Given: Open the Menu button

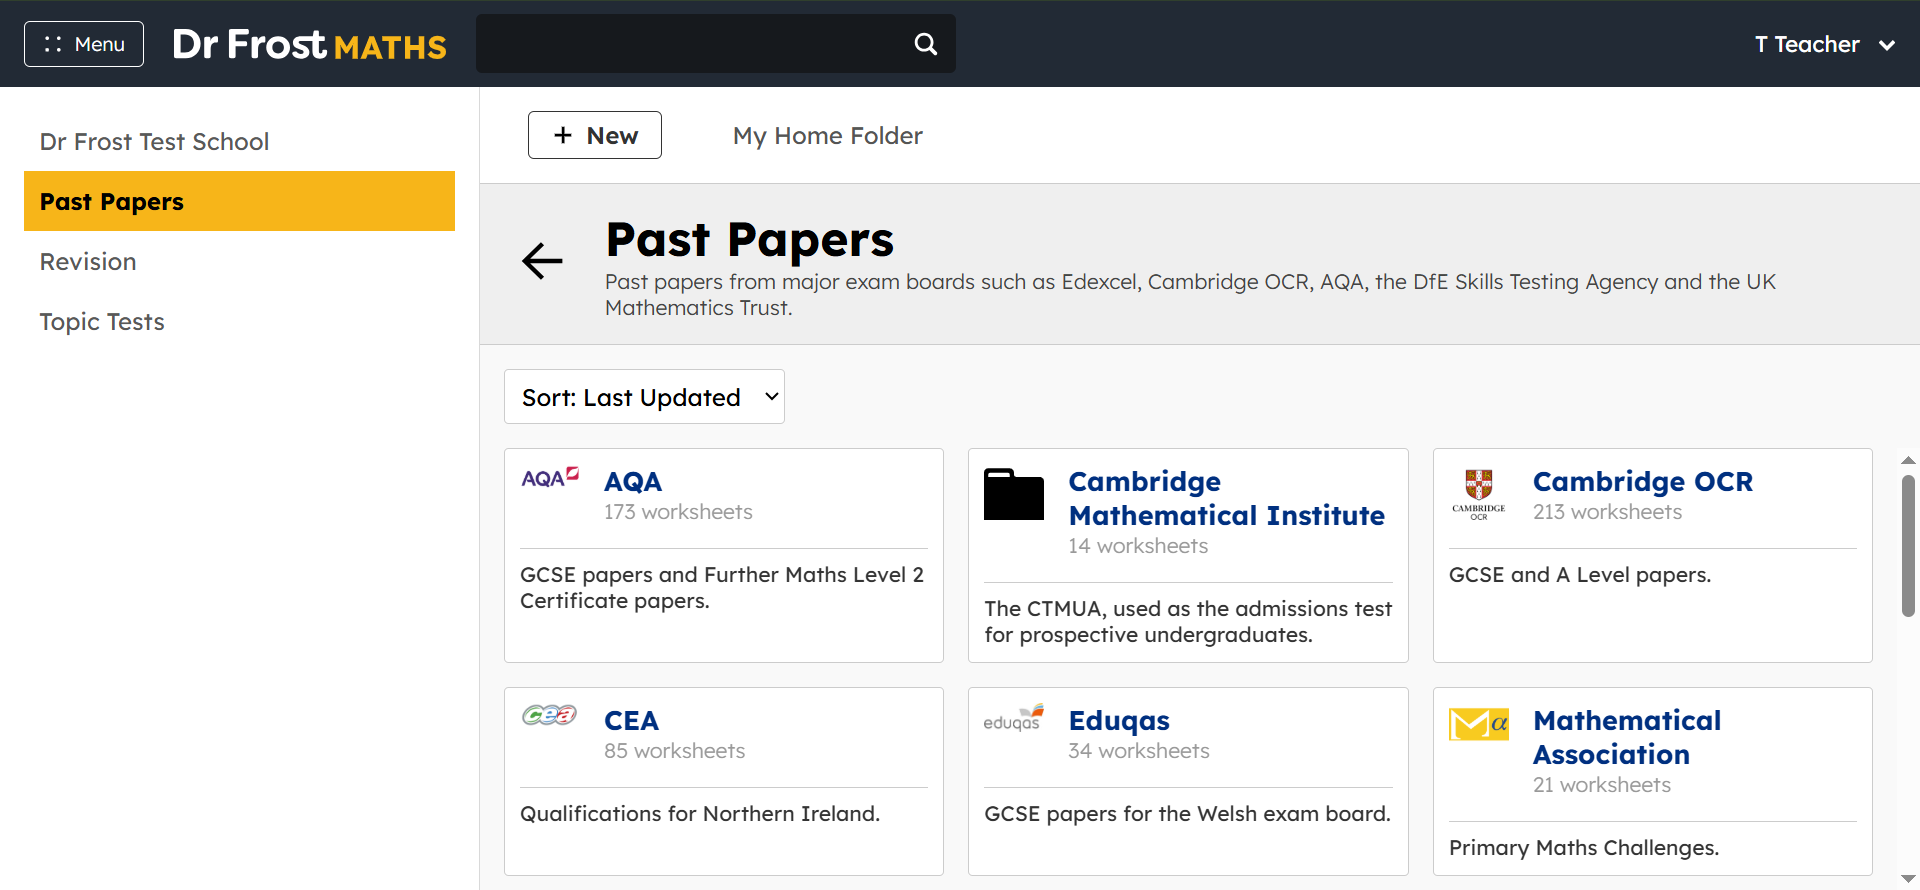Looking at the screenshot, I should point(84,44).
